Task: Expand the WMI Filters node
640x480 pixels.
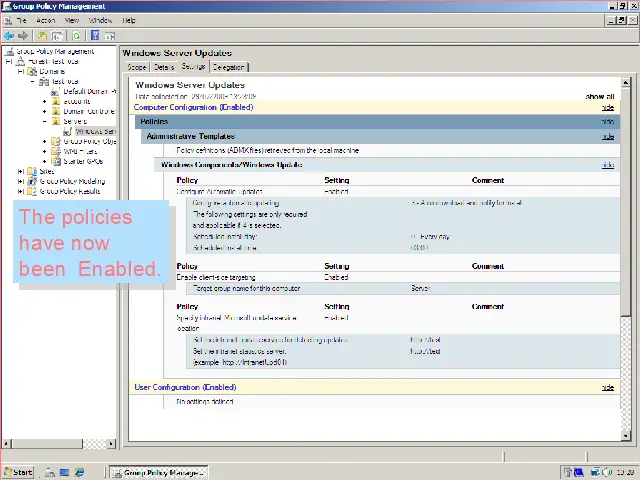Action: (x=44, y=151)
